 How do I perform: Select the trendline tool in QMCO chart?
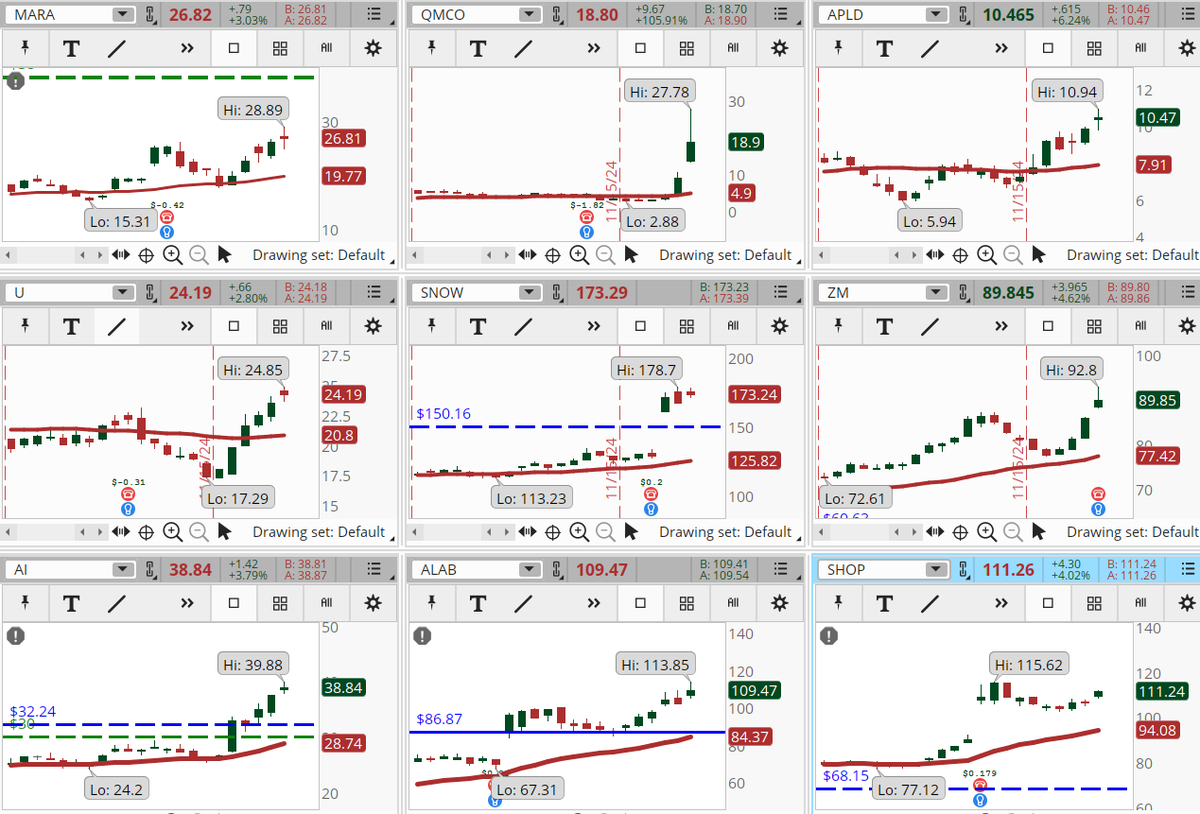coord(524,48)
